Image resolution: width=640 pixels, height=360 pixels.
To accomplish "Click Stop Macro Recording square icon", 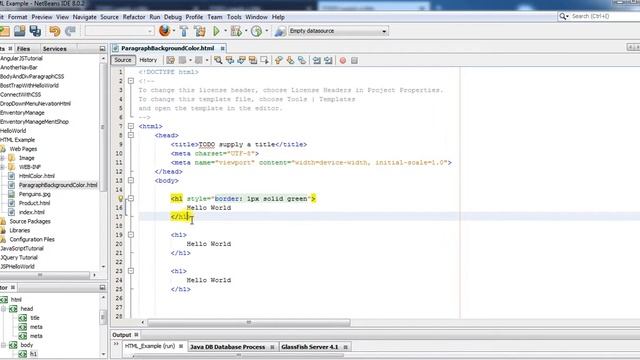I will (x=354, y=60).
